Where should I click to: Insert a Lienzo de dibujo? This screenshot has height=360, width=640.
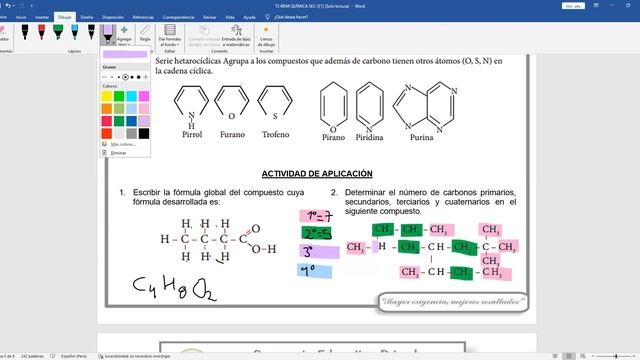point(266,36)
